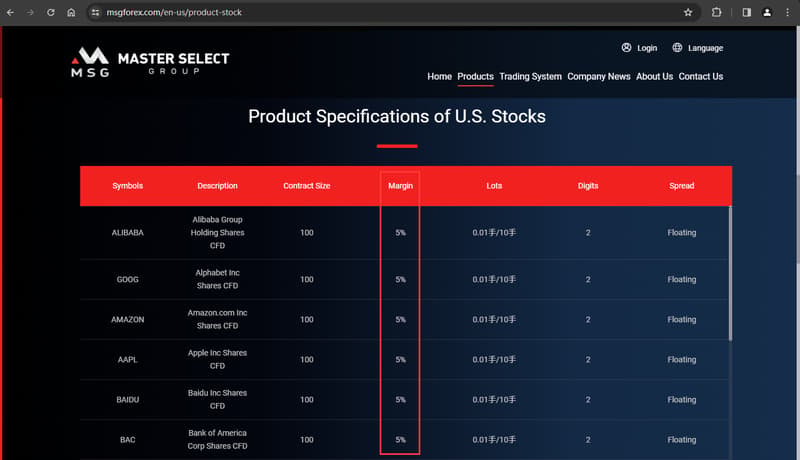Open the browser extensions puzzle icon
This screenshot has width=800, height=460.
tap(716, 12)
